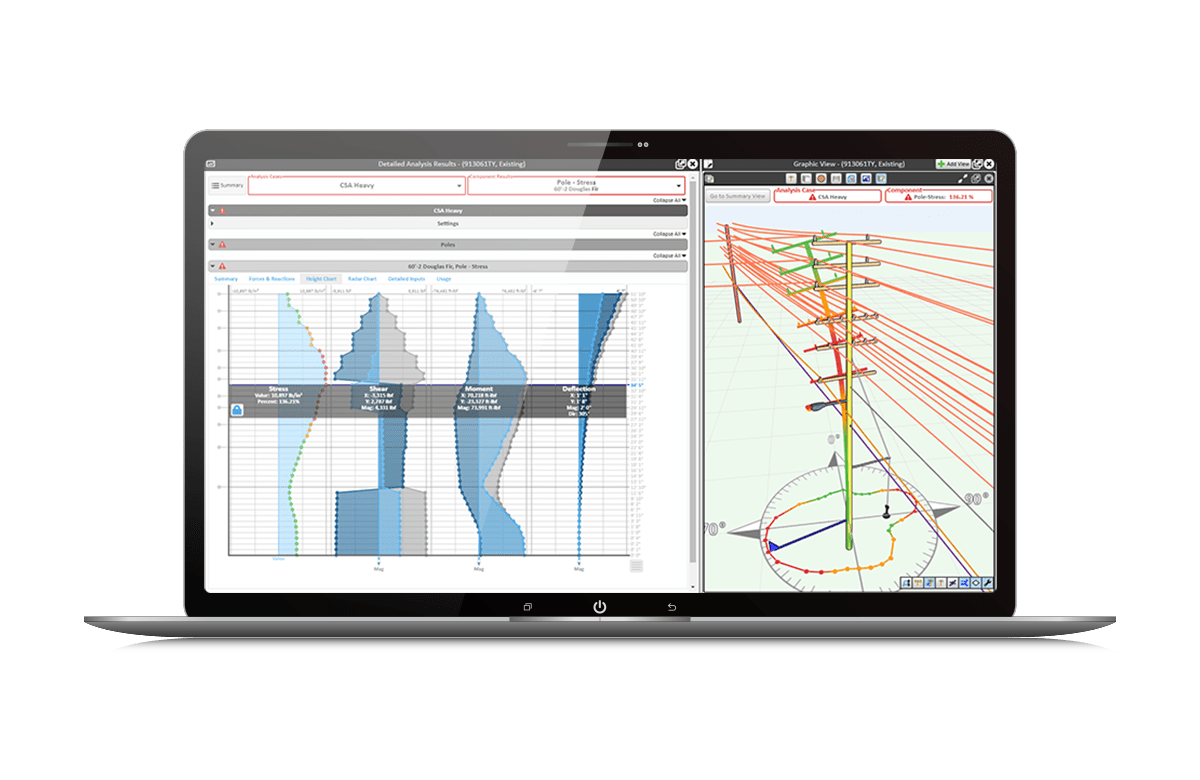Viewport: 1200px width, 780px height.
Task: Expand the Settings section
Action: (x=212, y=224)
